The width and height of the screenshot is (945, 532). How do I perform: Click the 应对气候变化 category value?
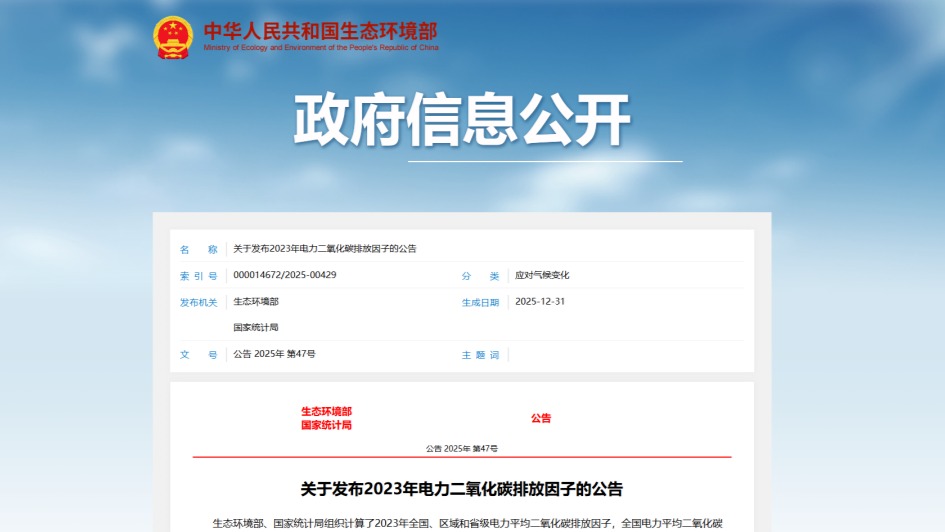click(541, 275)
